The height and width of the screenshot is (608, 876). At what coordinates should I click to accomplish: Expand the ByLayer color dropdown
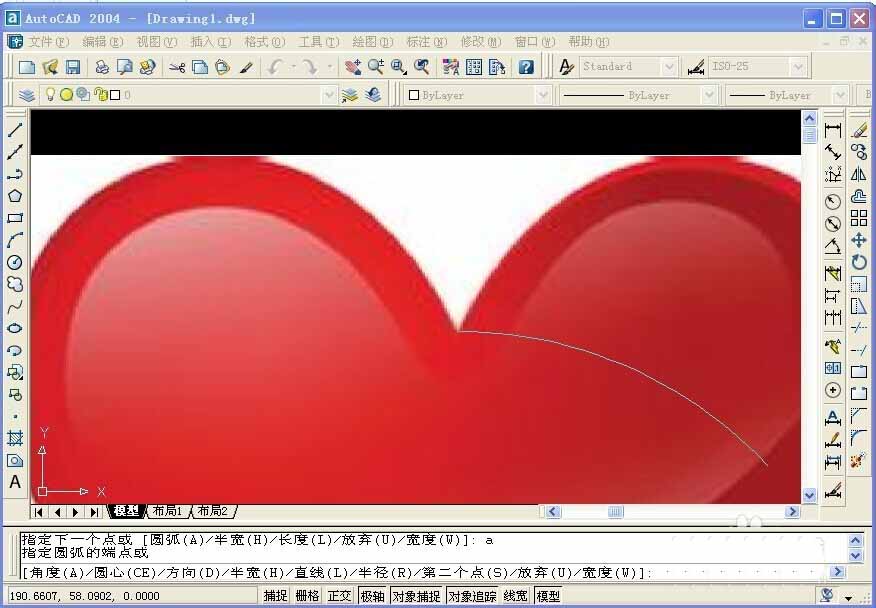click(542, 95)
